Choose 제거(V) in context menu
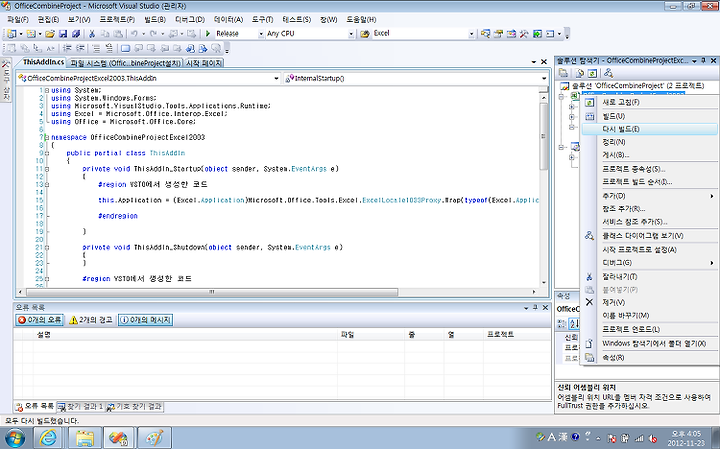Screen dimensions: 720x449 tap(649, 303)
